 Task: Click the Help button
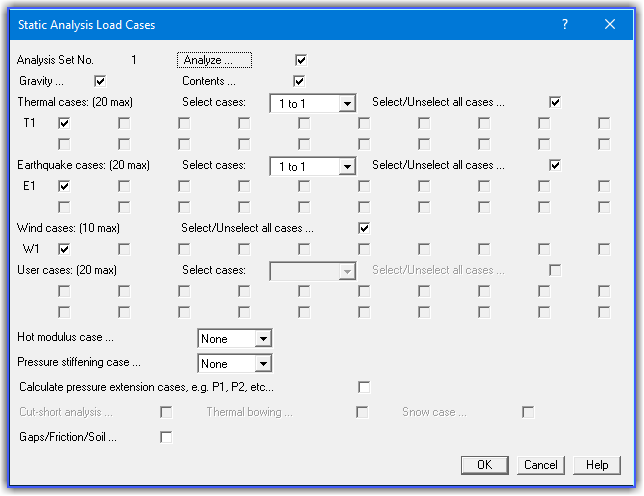point(597,465)
